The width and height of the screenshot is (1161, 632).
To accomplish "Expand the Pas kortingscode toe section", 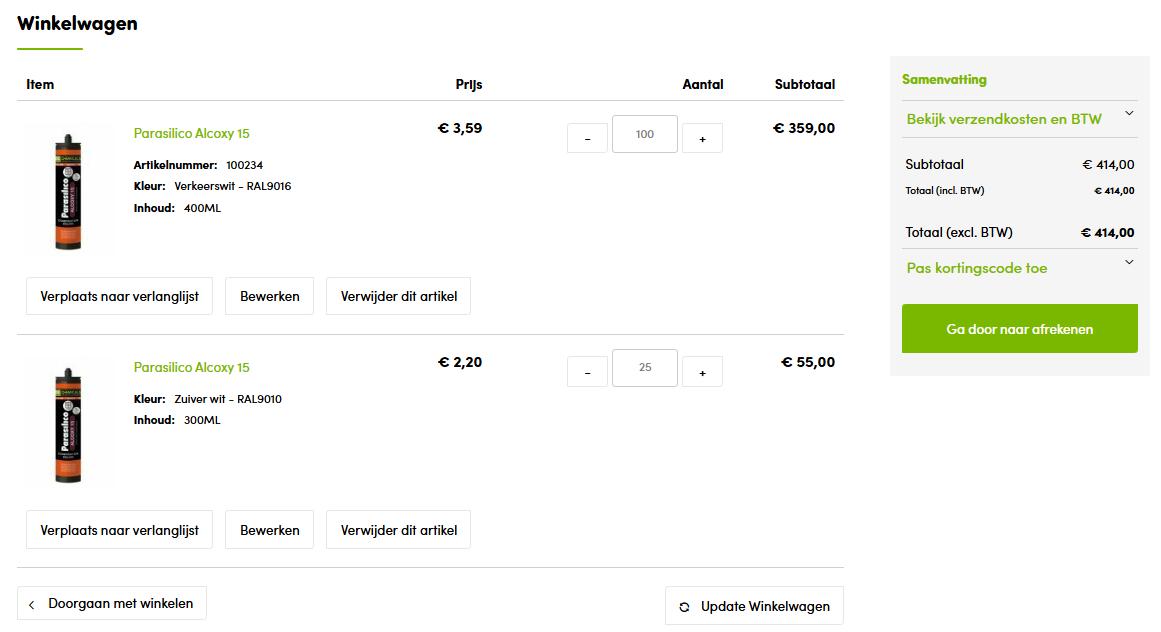I will [1020, 268].
